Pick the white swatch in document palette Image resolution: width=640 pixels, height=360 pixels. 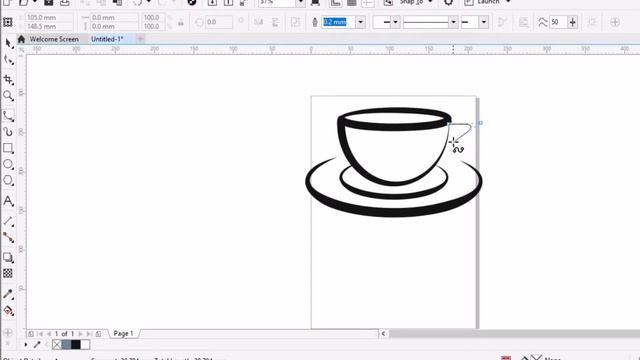[85, 344]
